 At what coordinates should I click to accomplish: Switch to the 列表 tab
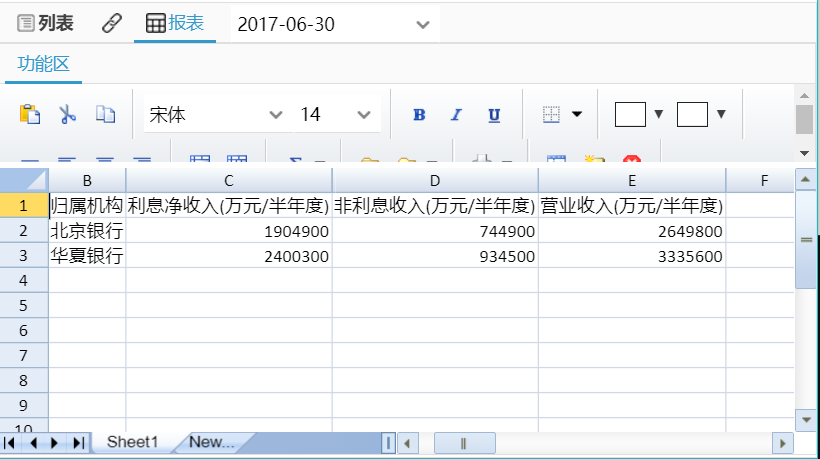pyautogui.click(x=45, y=24)
